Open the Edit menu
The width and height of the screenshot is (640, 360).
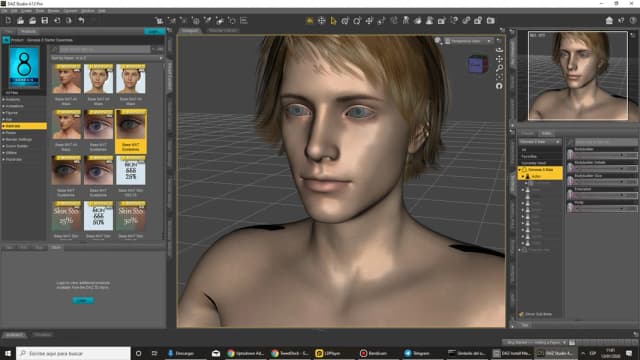point(14,11)
